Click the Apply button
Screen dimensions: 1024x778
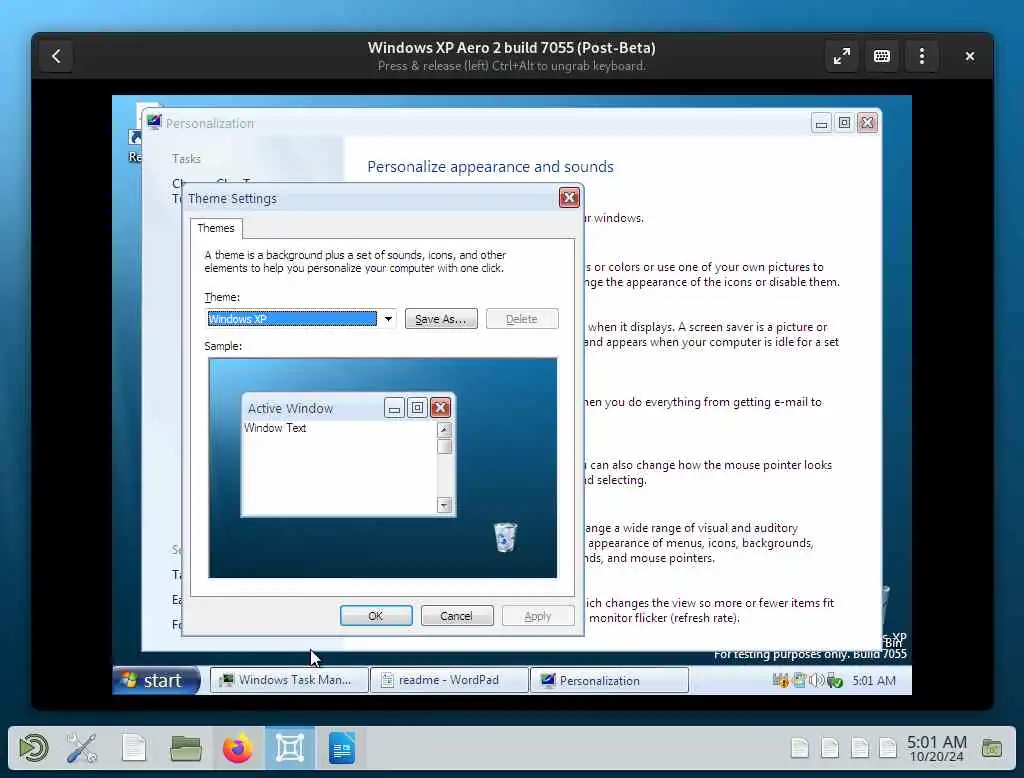coord(537,615)
